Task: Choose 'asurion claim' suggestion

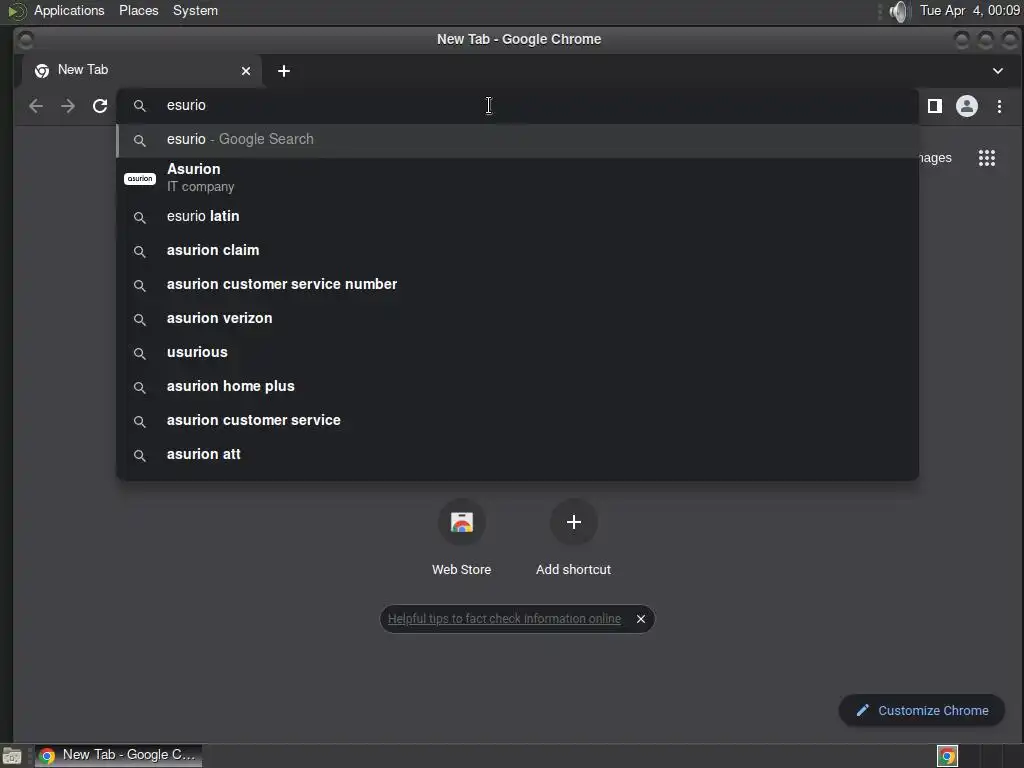Action: [x=517, y=250]
